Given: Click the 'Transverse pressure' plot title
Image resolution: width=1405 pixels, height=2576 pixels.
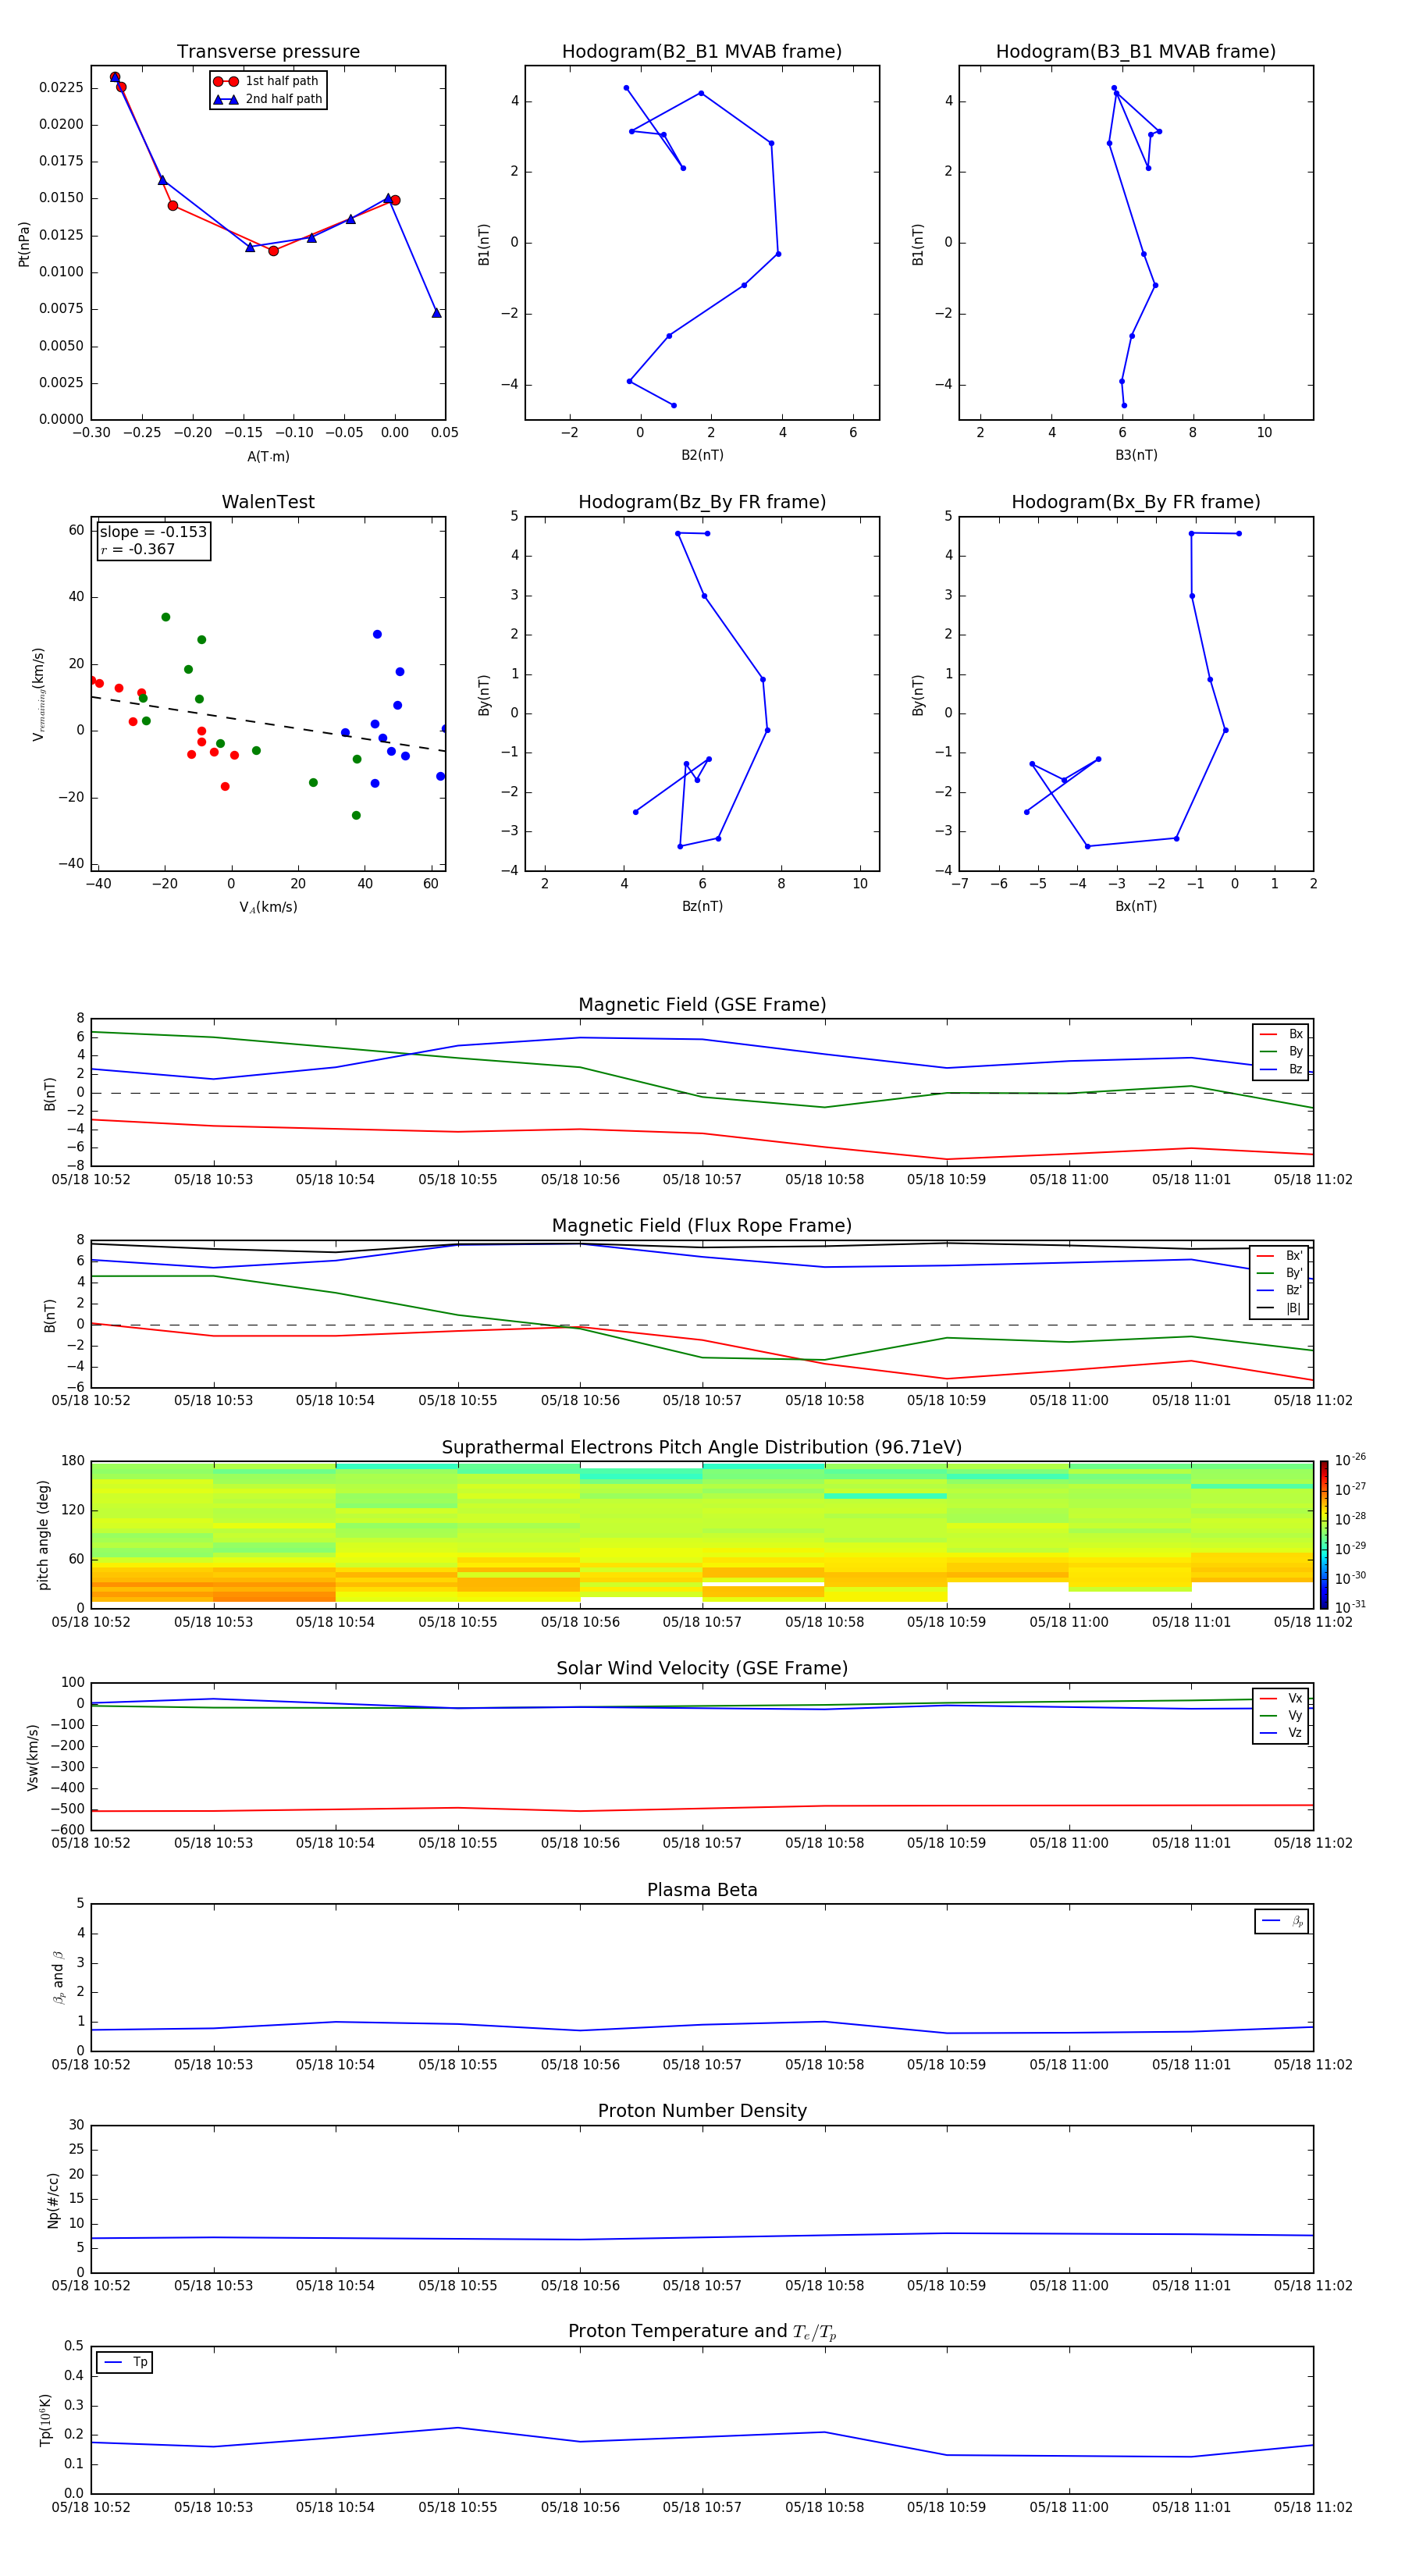Looking at the screenshot, I should click(268, 52).
